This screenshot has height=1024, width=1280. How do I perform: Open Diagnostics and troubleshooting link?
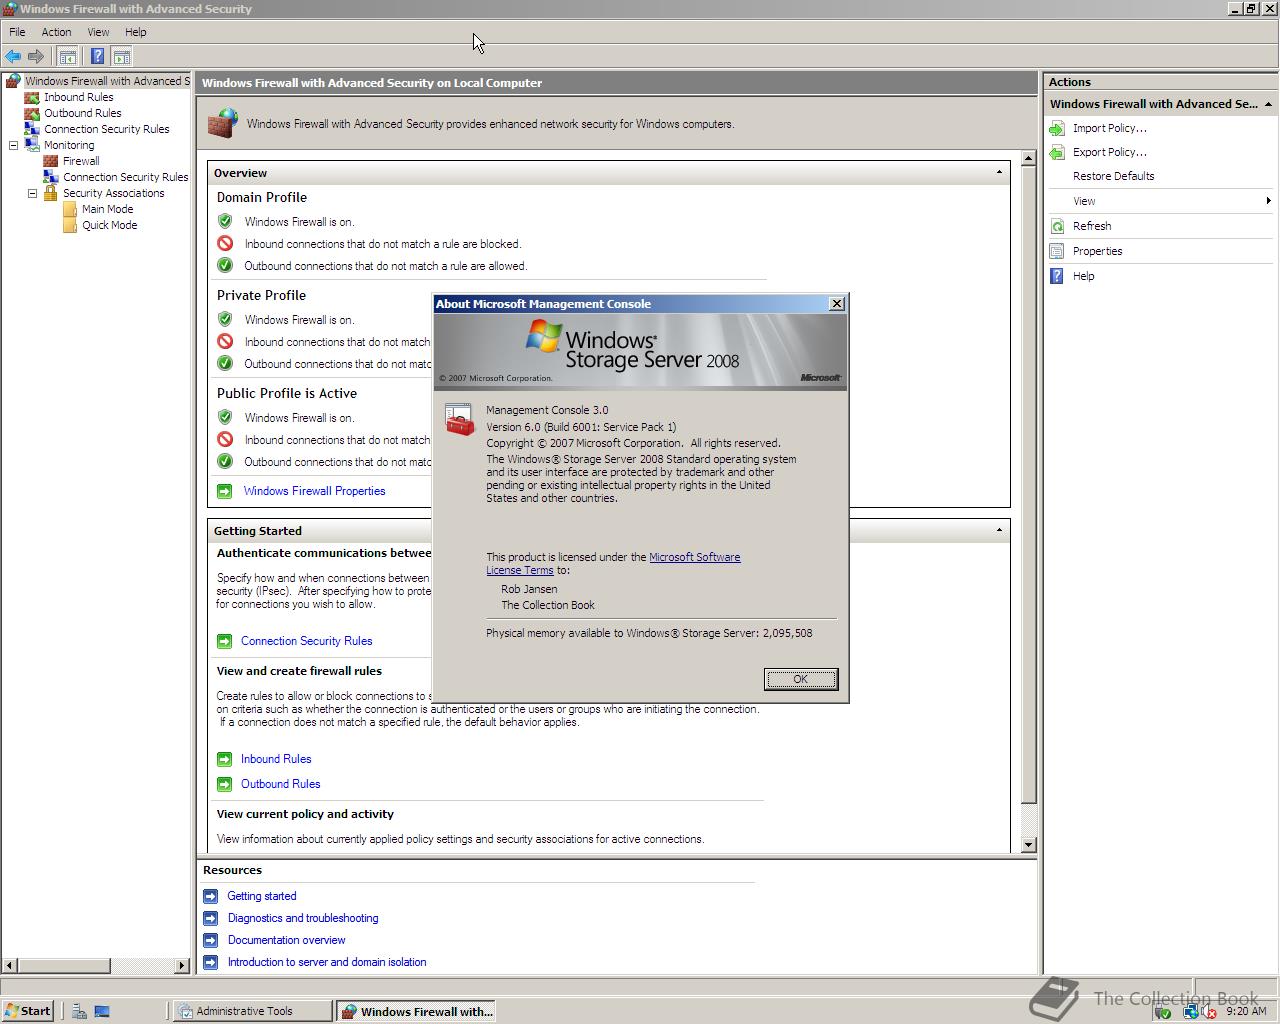coord(303,918)
